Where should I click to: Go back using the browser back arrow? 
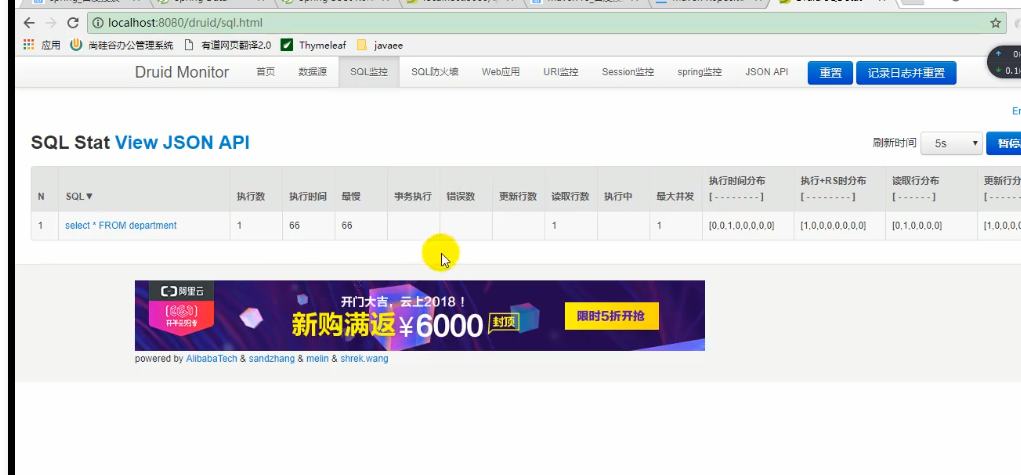pyautogui.click(x=29, y=23)
